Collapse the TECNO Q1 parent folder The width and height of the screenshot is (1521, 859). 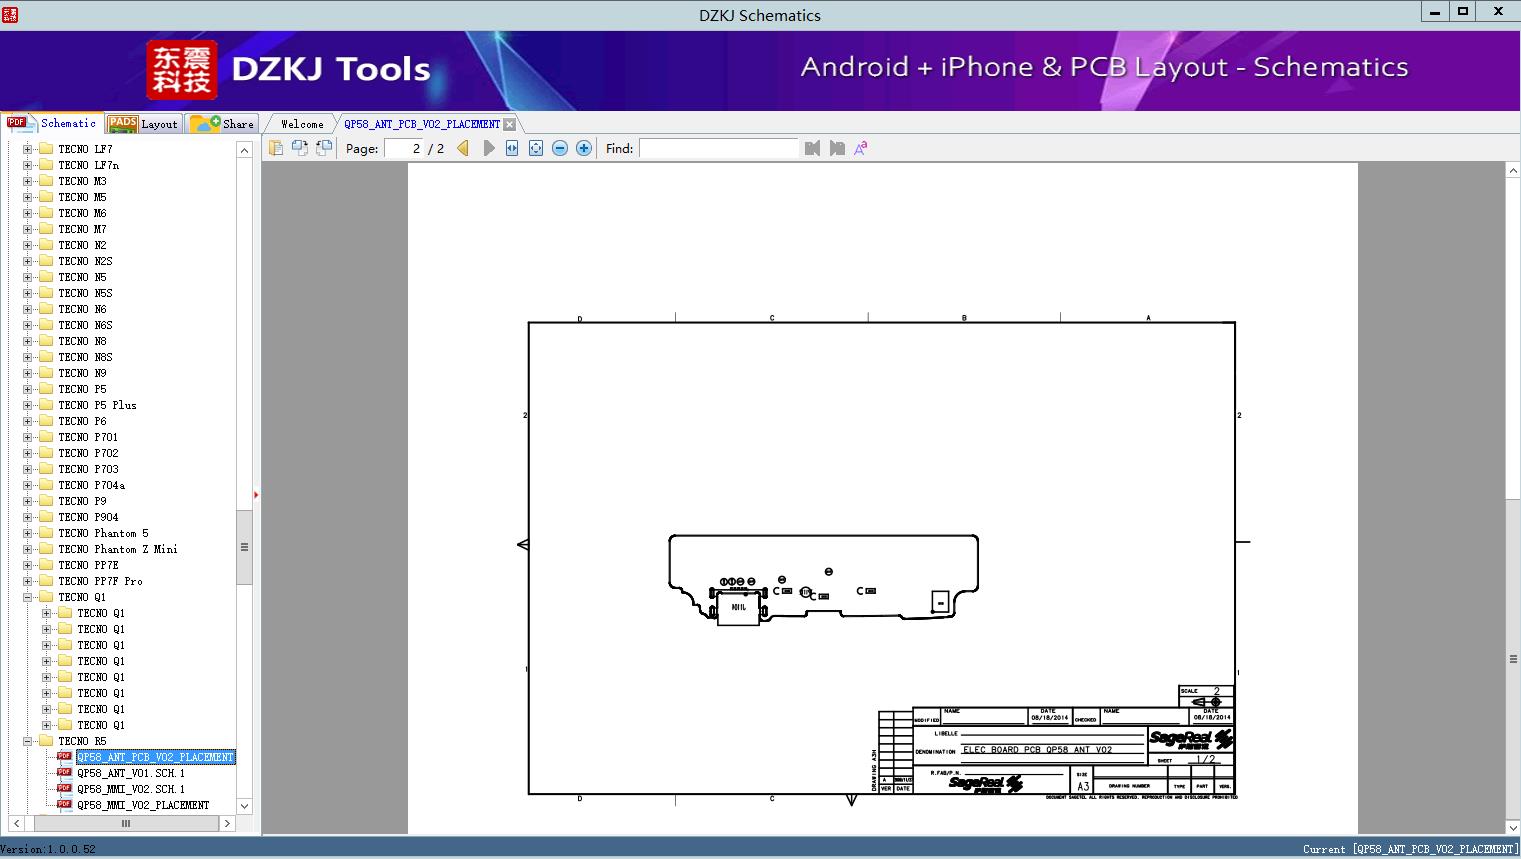pyautogui.click(x=28, y=597)
